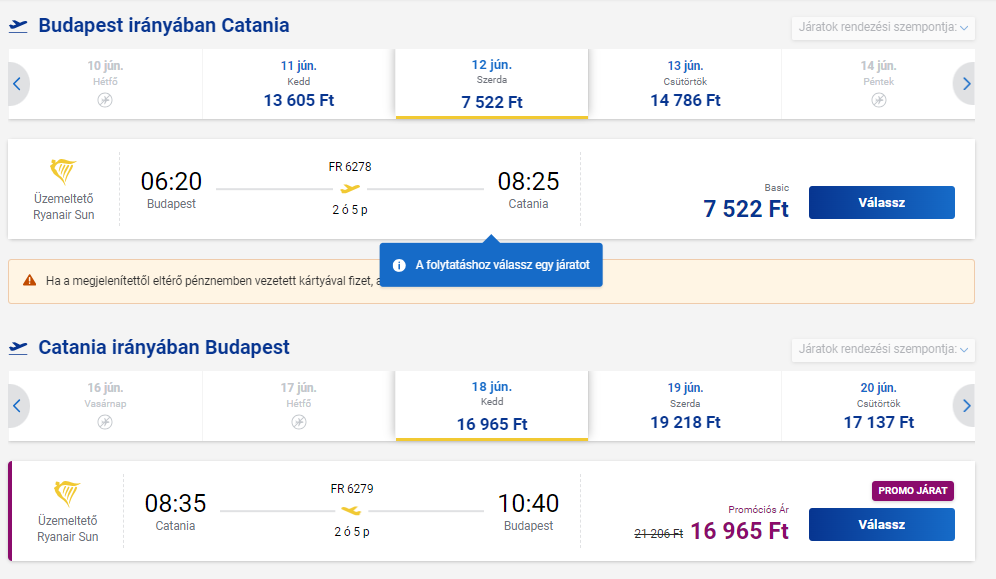The width and height of the screenshot is (996, 579).
Task: Click Ryanair harp logo on FR 6279 flight
Action: coord(67,493)
